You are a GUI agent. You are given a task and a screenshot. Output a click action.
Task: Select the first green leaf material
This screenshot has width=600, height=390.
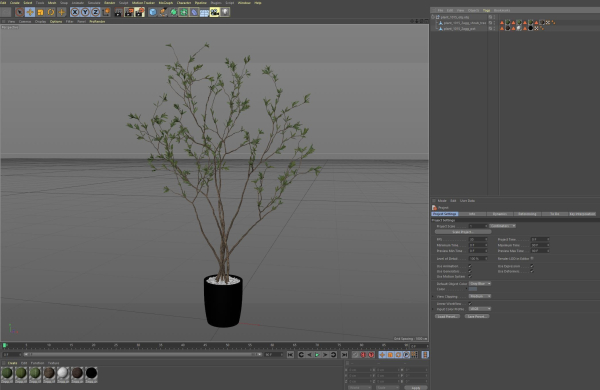click(x=7, y=375)
